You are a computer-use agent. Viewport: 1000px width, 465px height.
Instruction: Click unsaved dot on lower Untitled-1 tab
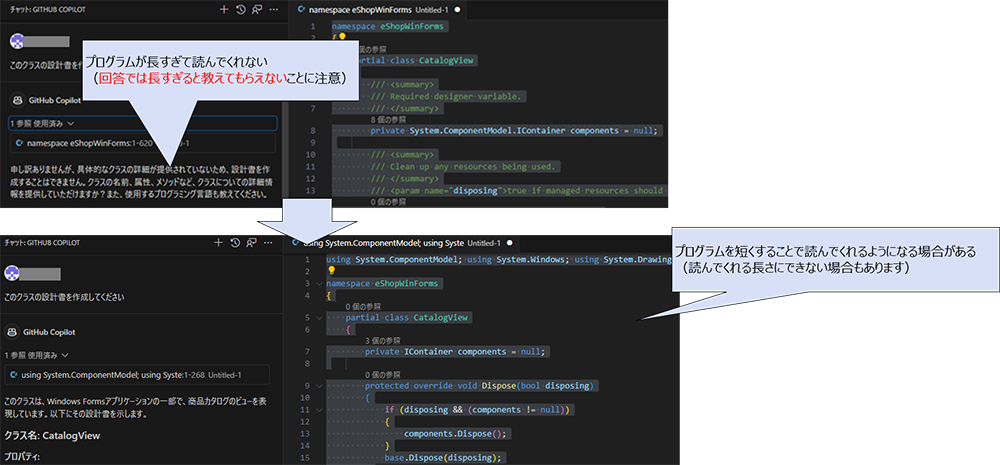coord(510,243)
